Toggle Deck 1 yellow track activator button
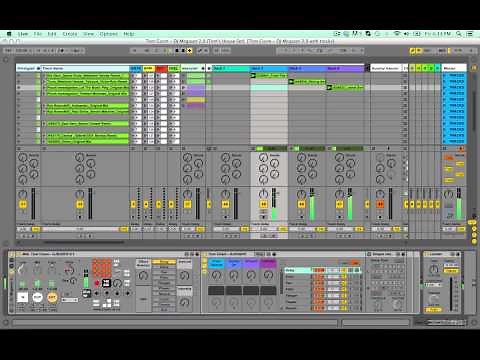Viewport: 480px width, 360px height. 225,204
